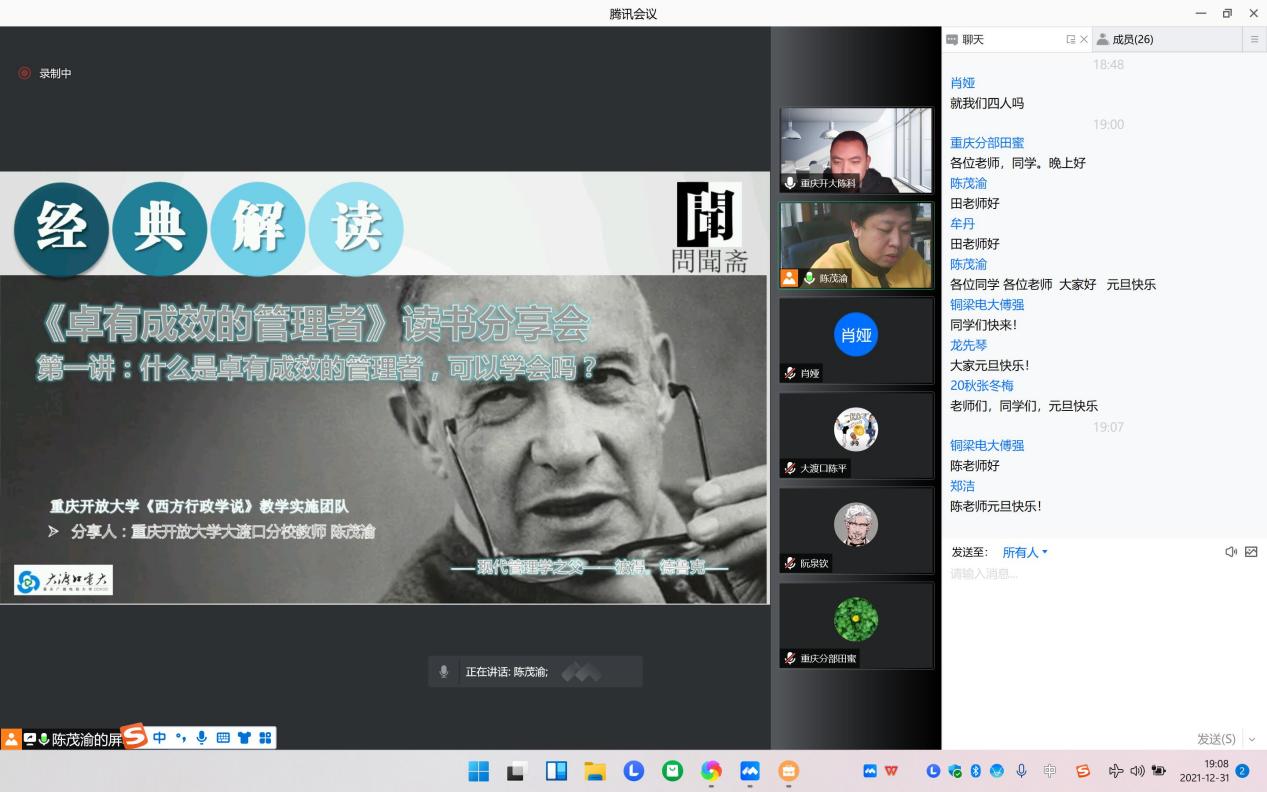Image resolution: width=1267 pixels, height=792 pixels.
Task: Toggle chat notification sound speaker icon
Action: [1231, 552]
